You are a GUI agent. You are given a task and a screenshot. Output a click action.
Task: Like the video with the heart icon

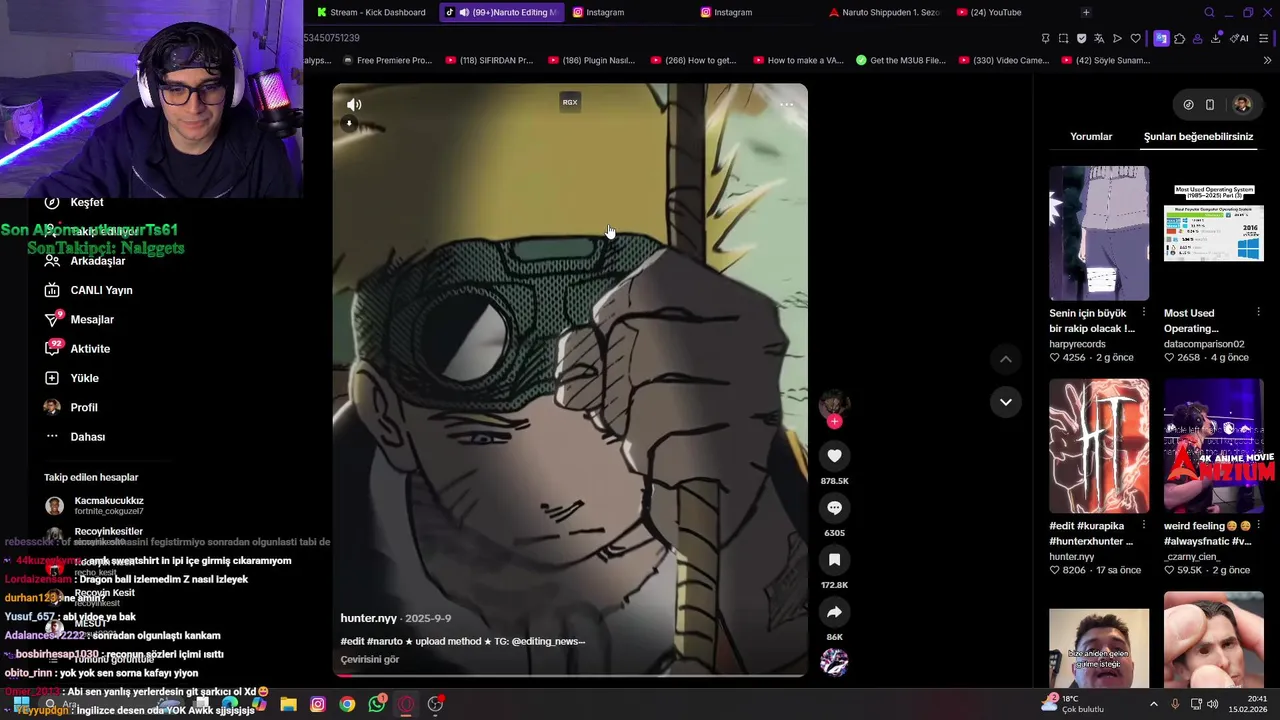pos(834,456)
